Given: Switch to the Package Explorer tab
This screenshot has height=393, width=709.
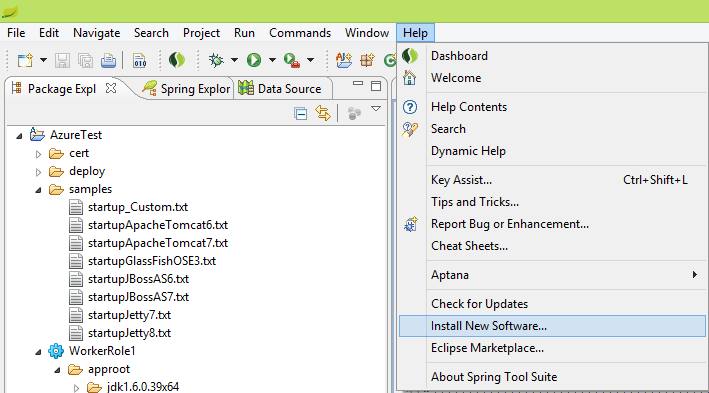Looking at the screenshot, I should click(62, 89).
